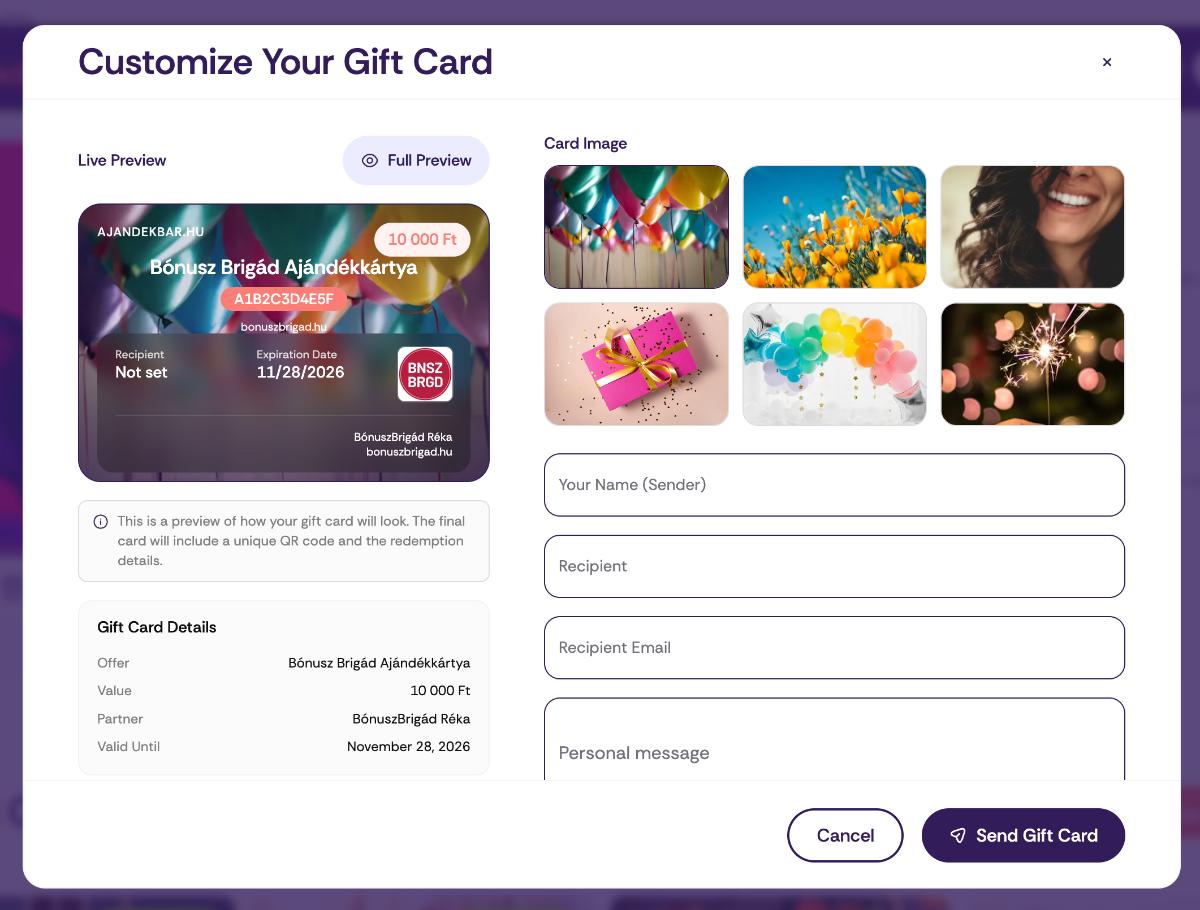
Task: Click the info icon in preview note
Action: pos(101,522)
